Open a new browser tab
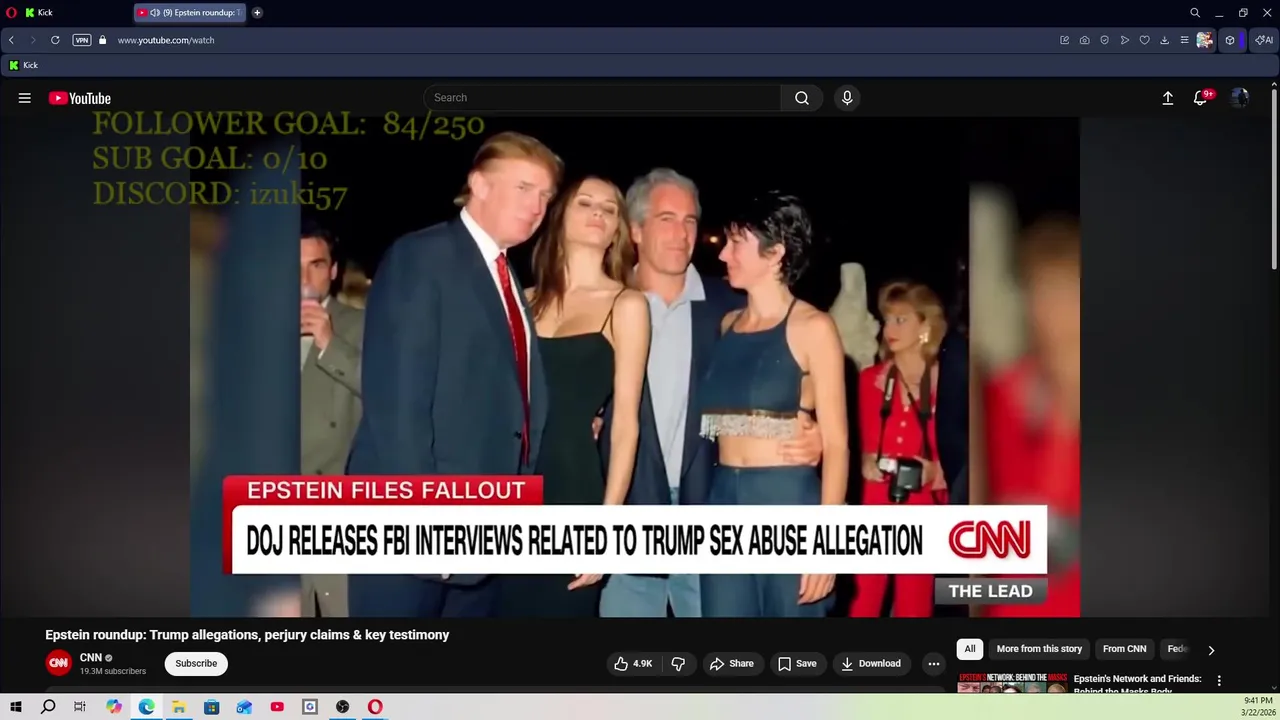Image resolution: width=1280 pixels, height=720 pixels. [257, 13]
